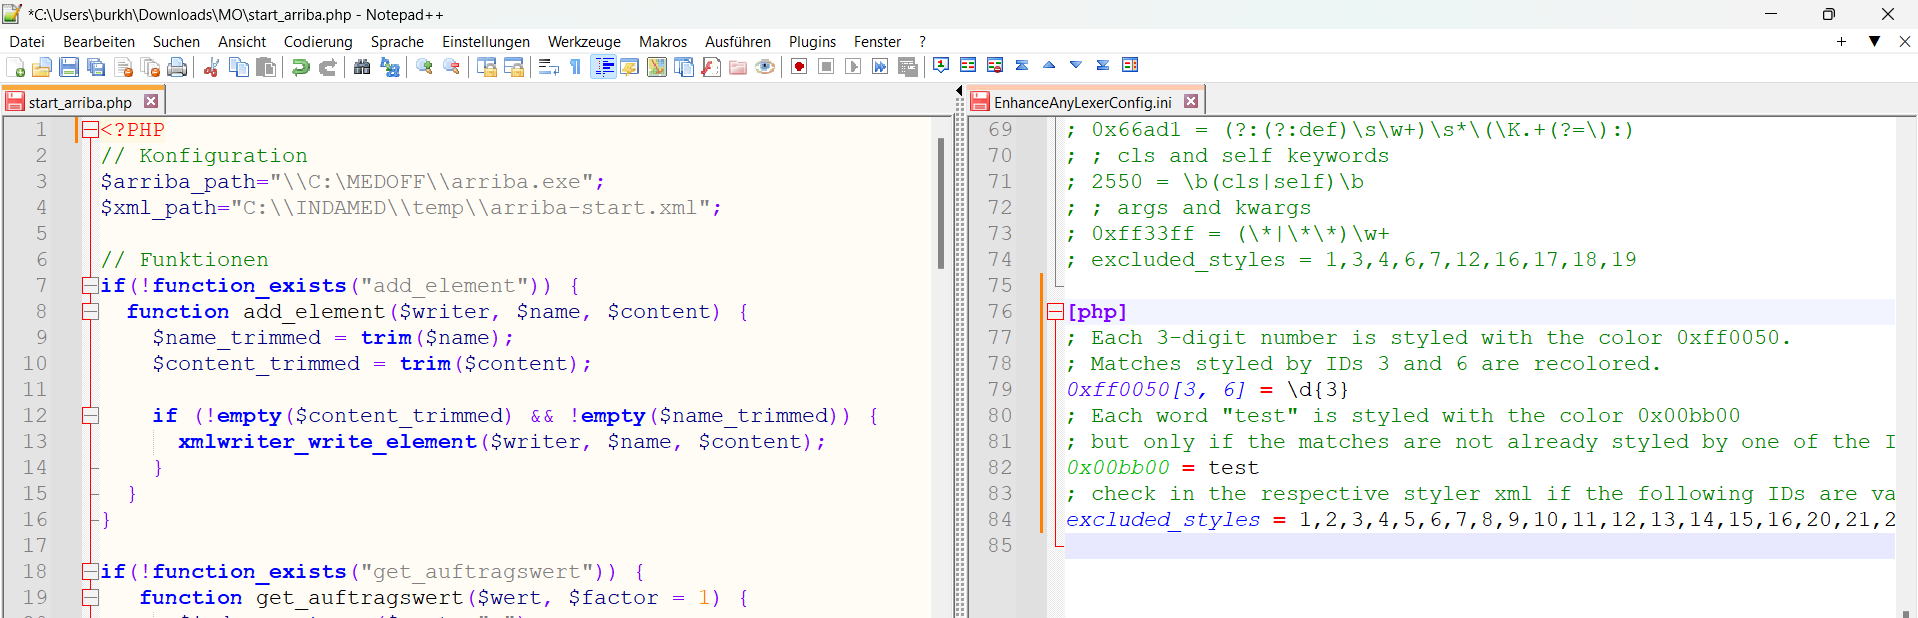The width and height of the screenshot is (1918, 618).
Task: Open the Function List panel icon
Action: tap(711, 67)
